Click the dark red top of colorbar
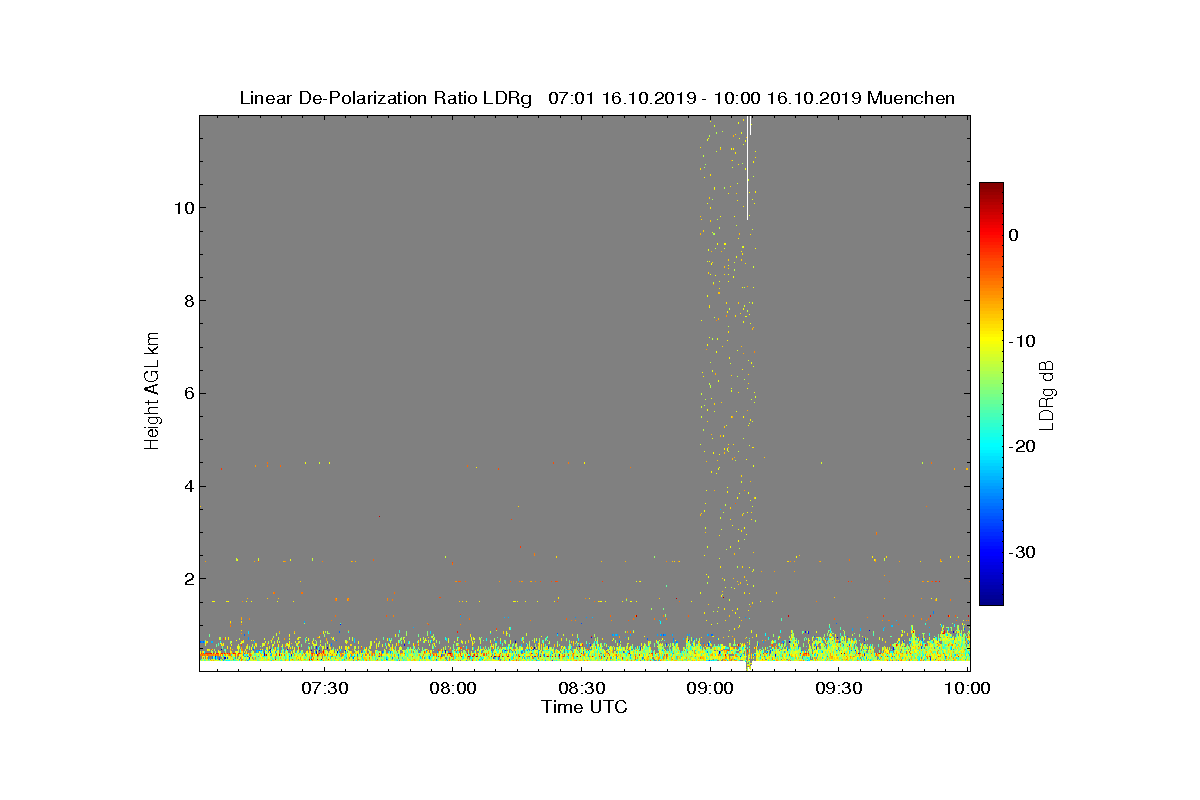 click(x=991, y=190)
